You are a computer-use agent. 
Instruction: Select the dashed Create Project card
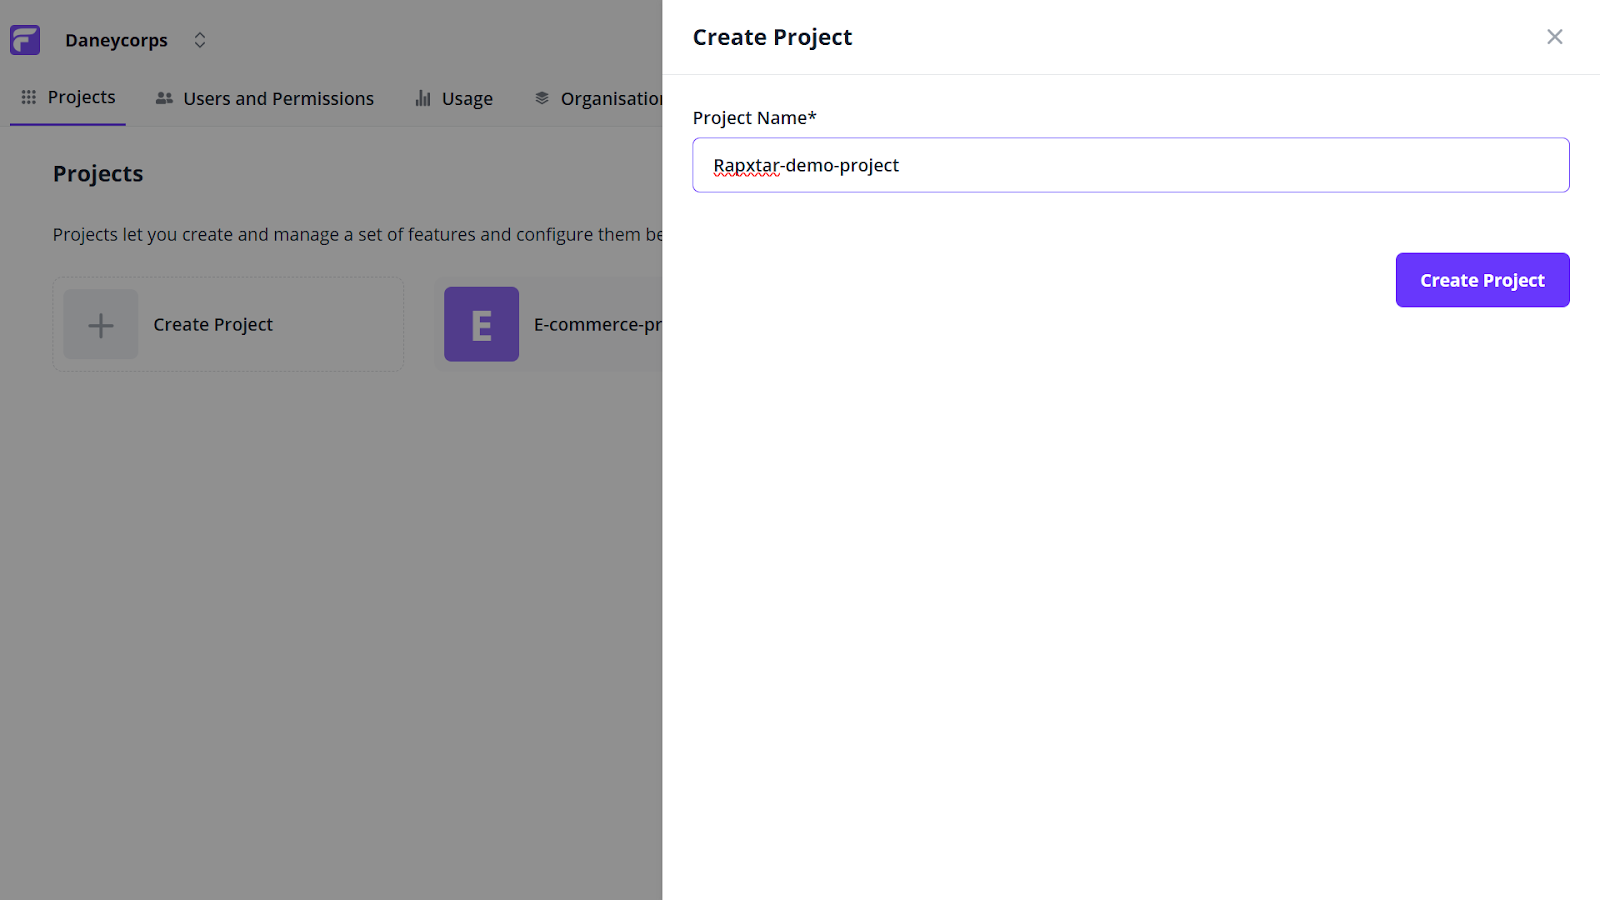(228, 324)
